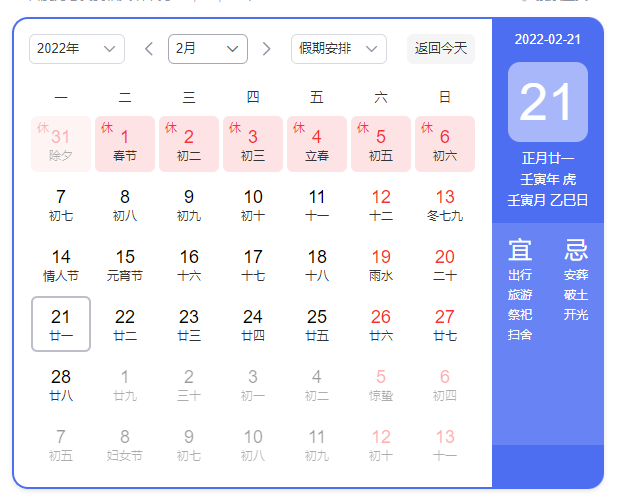Image resolution: width=636 pixels, height=503 pixels.
Task: Select March 3 初一 cell
Action: (x=253, y=384)
